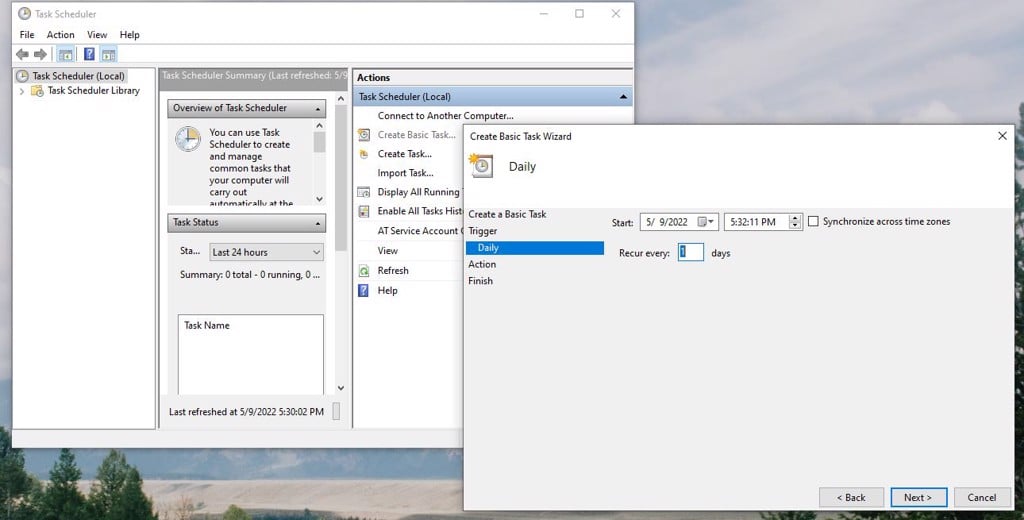Viewport: 1024px width, 520px height.
Task: Enable Synchronize across time zones checkbox
Action: [x=813, y=221]
